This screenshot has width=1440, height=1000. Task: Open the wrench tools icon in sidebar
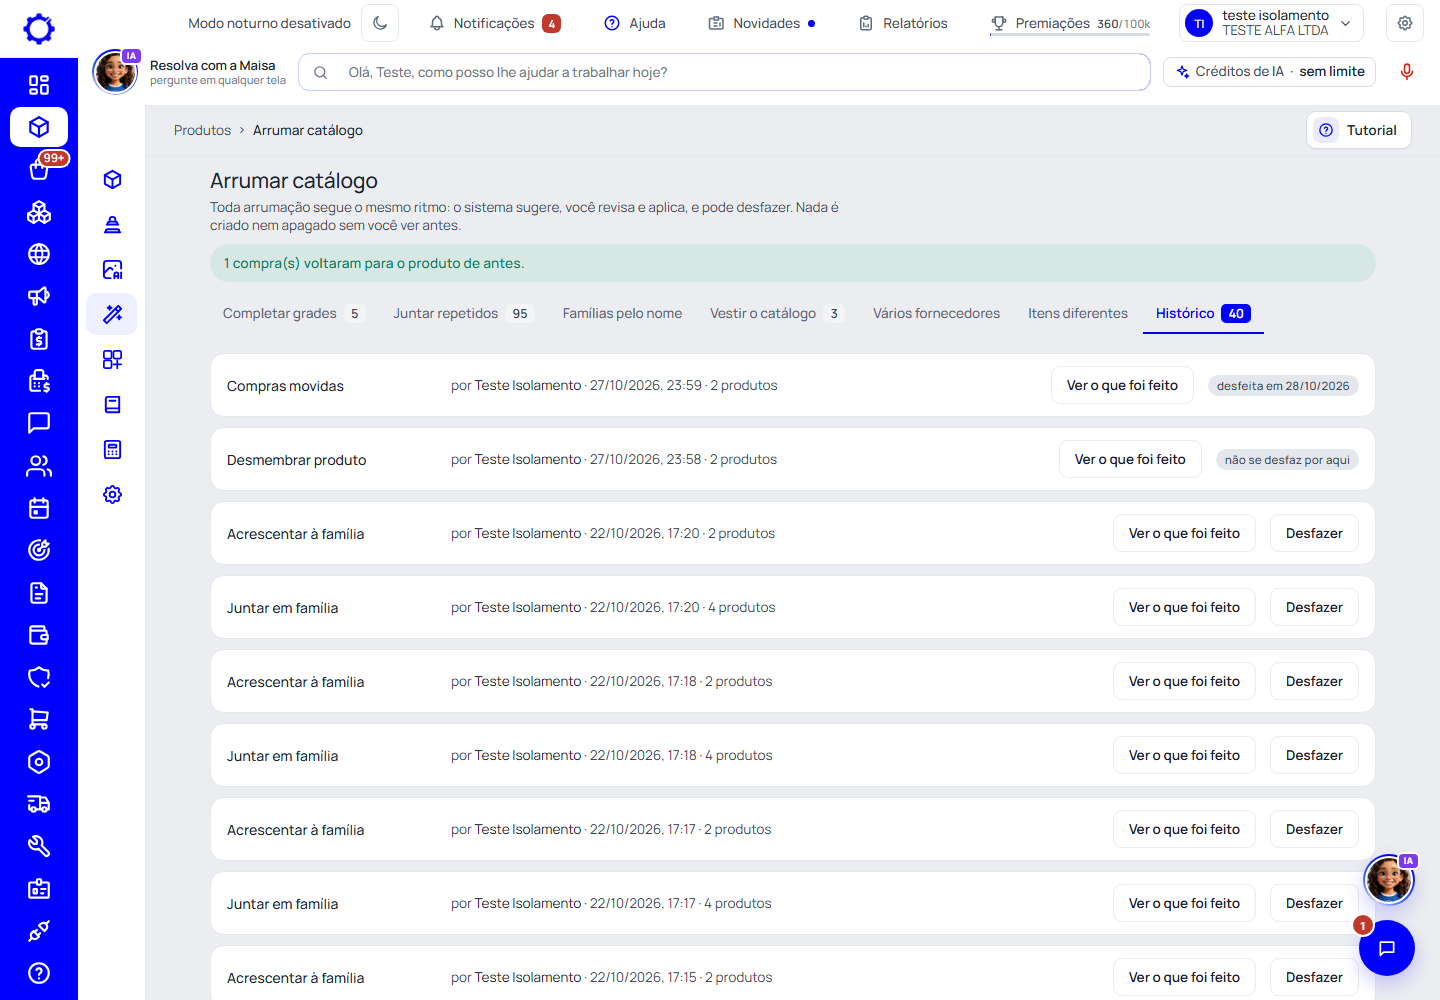pyautogui.click(x=39, y=846)
